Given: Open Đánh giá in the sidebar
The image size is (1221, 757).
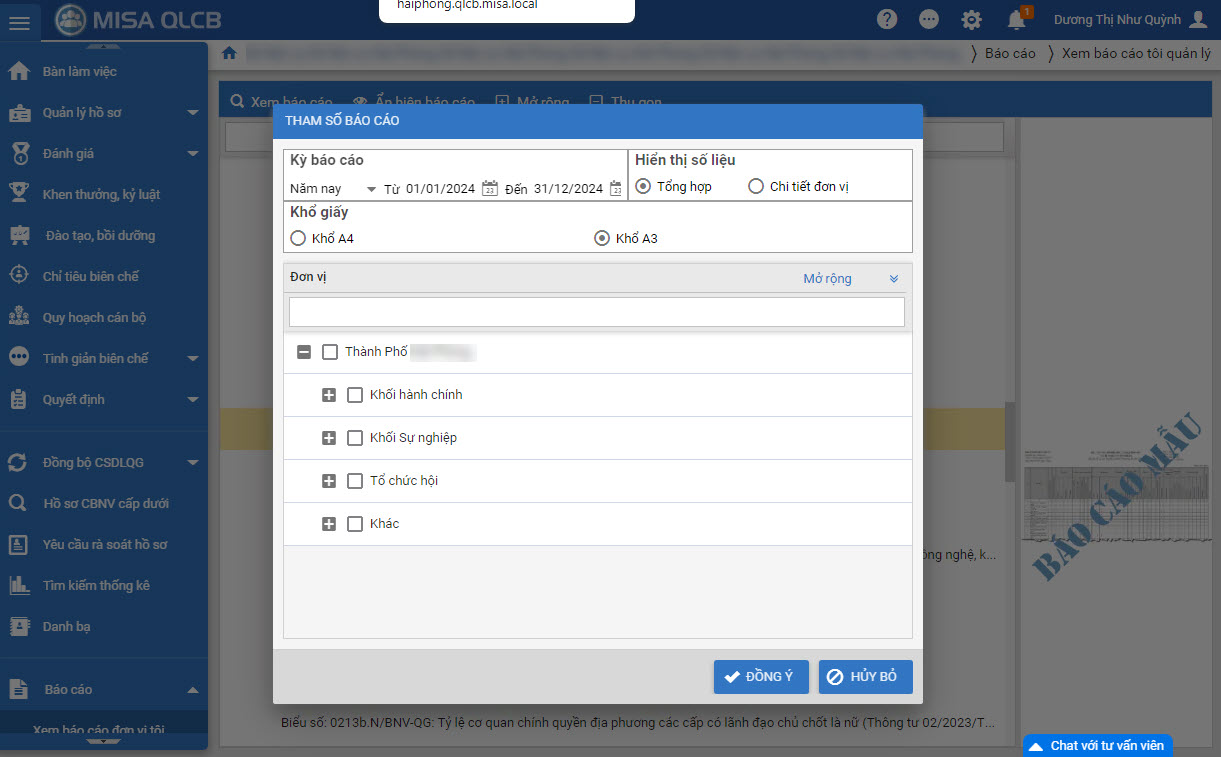Looking at the screenshot, I should tap(68, 154).
